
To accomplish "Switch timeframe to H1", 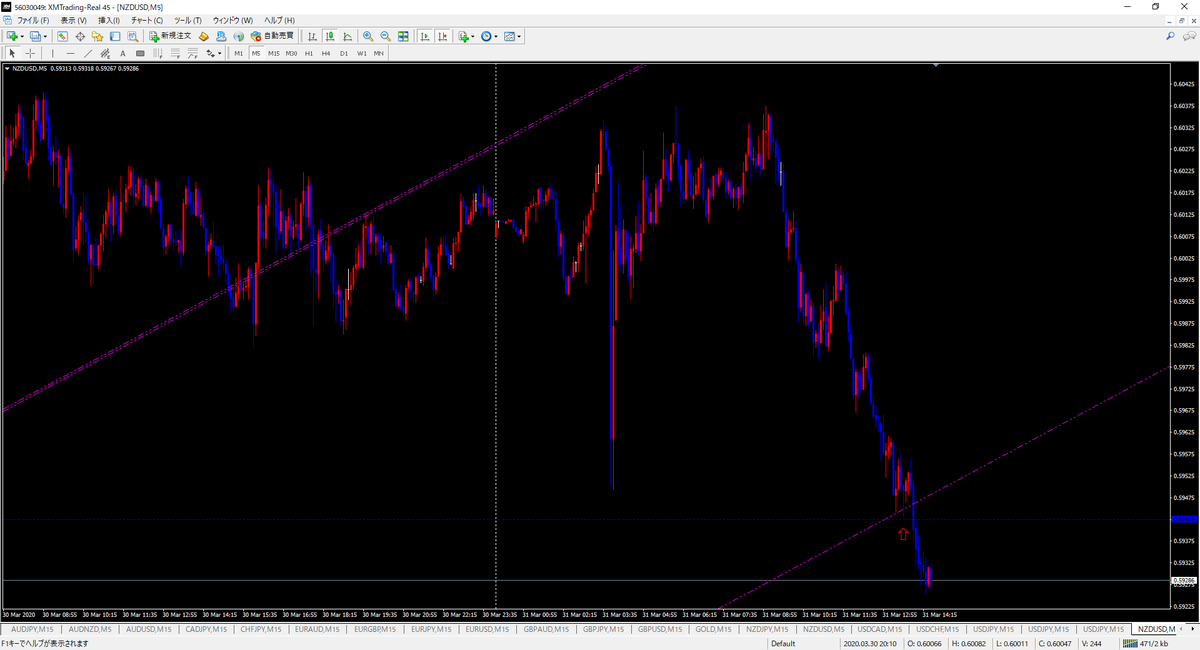I will click(x=309, y=53).
